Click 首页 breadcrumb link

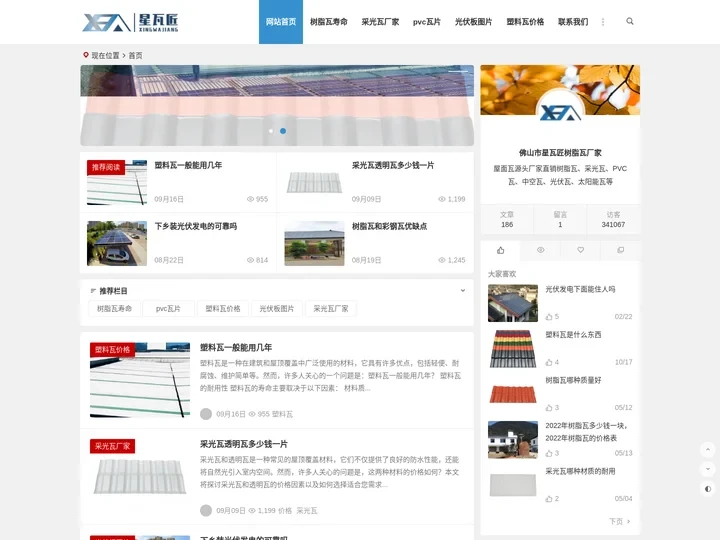click(x=135, y=56)
